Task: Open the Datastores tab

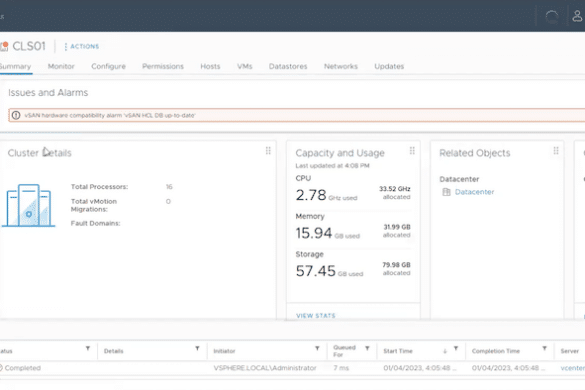Action: point(288,66)
